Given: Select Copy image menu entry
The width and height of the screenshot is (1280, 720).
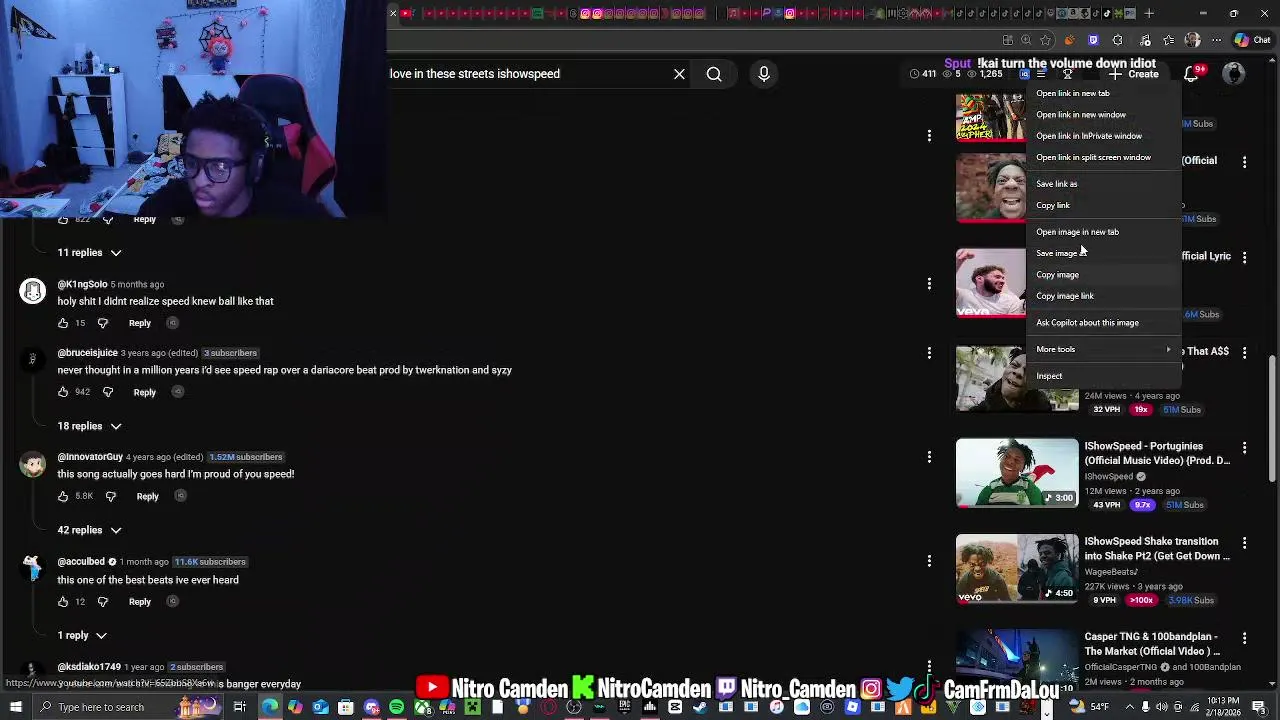Looking at the screenshot, I should (x=1104, y=275).
